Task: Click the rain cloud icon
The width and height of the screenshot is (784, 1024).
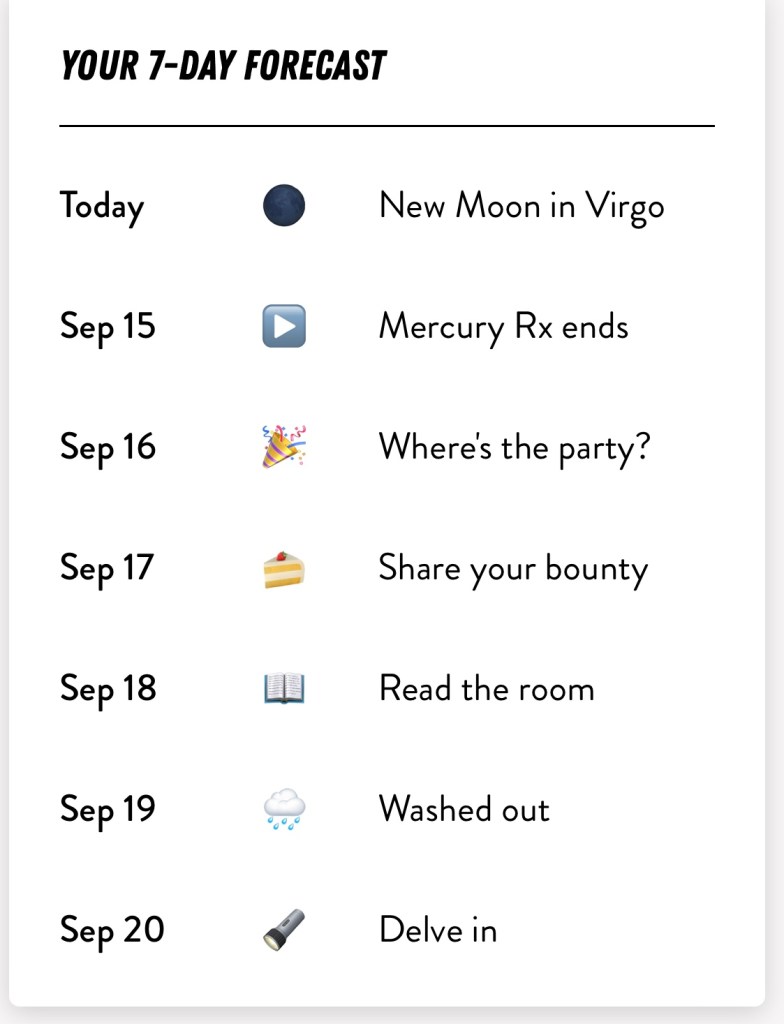Action: pos(283,809)
